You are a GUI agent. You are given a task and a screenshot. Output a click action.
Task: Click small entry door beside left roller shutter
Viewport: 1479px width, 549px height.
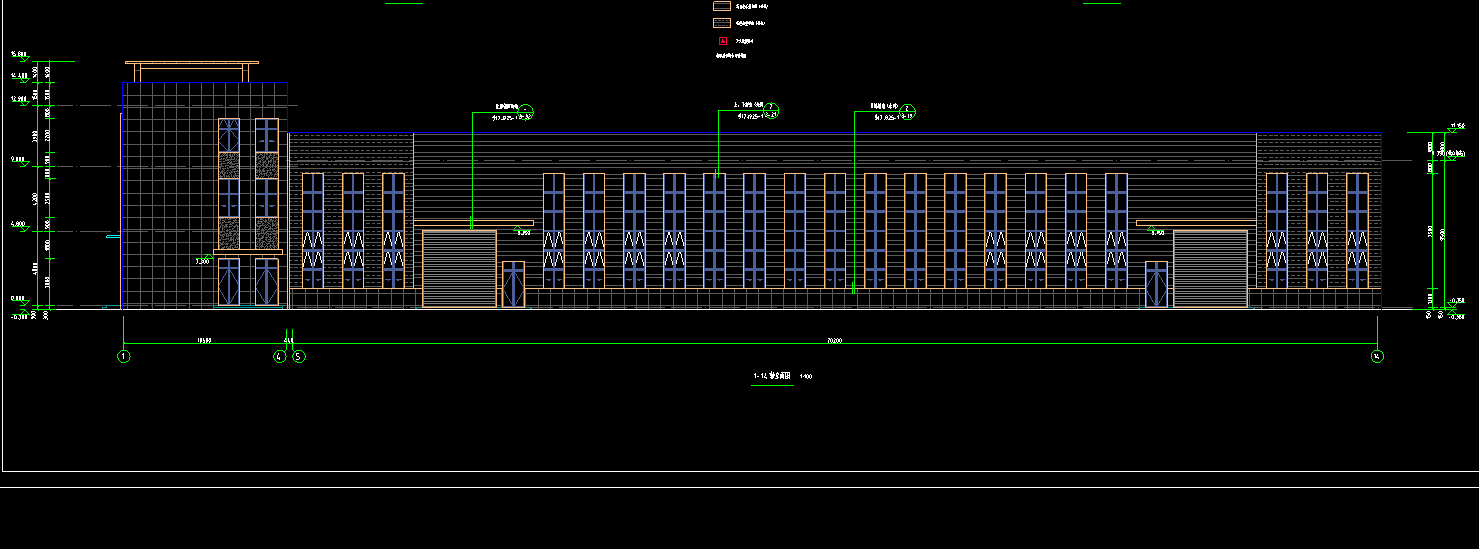[x=513, y=284]
